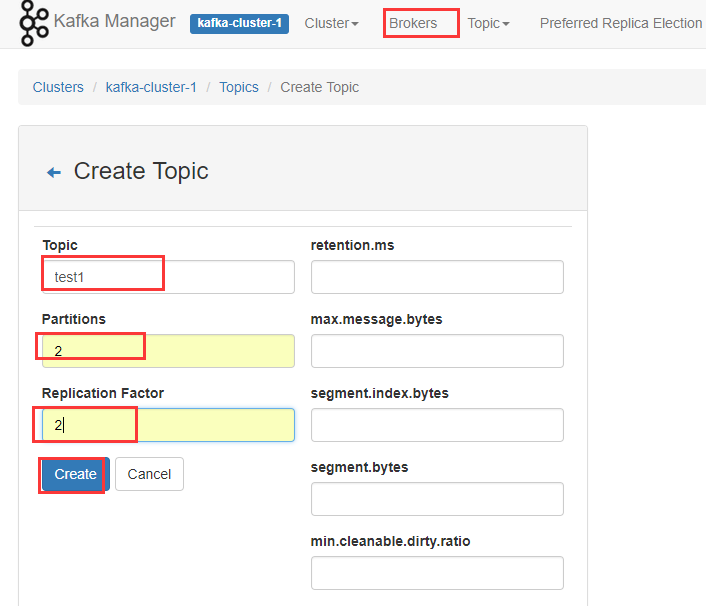
Task: Select Preferred Replica Election menu
Action: pyautogui.click(x=620, y=23)
